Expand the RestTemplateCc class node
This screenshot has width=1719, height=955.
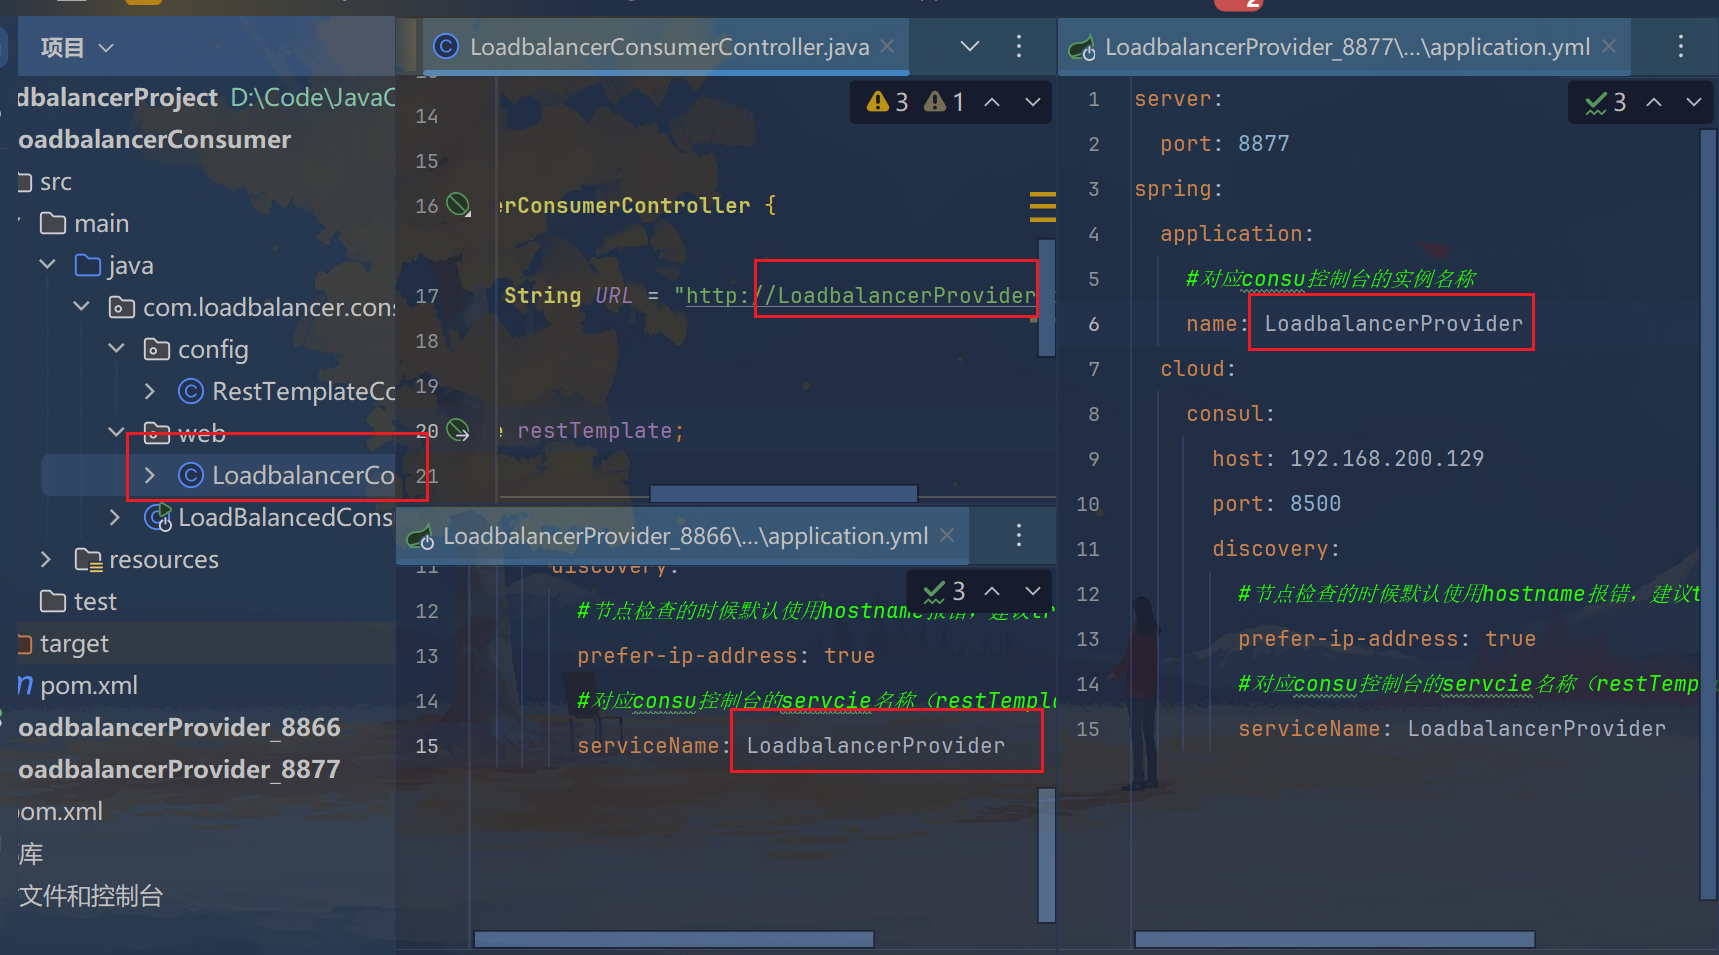tap(150, 391)
